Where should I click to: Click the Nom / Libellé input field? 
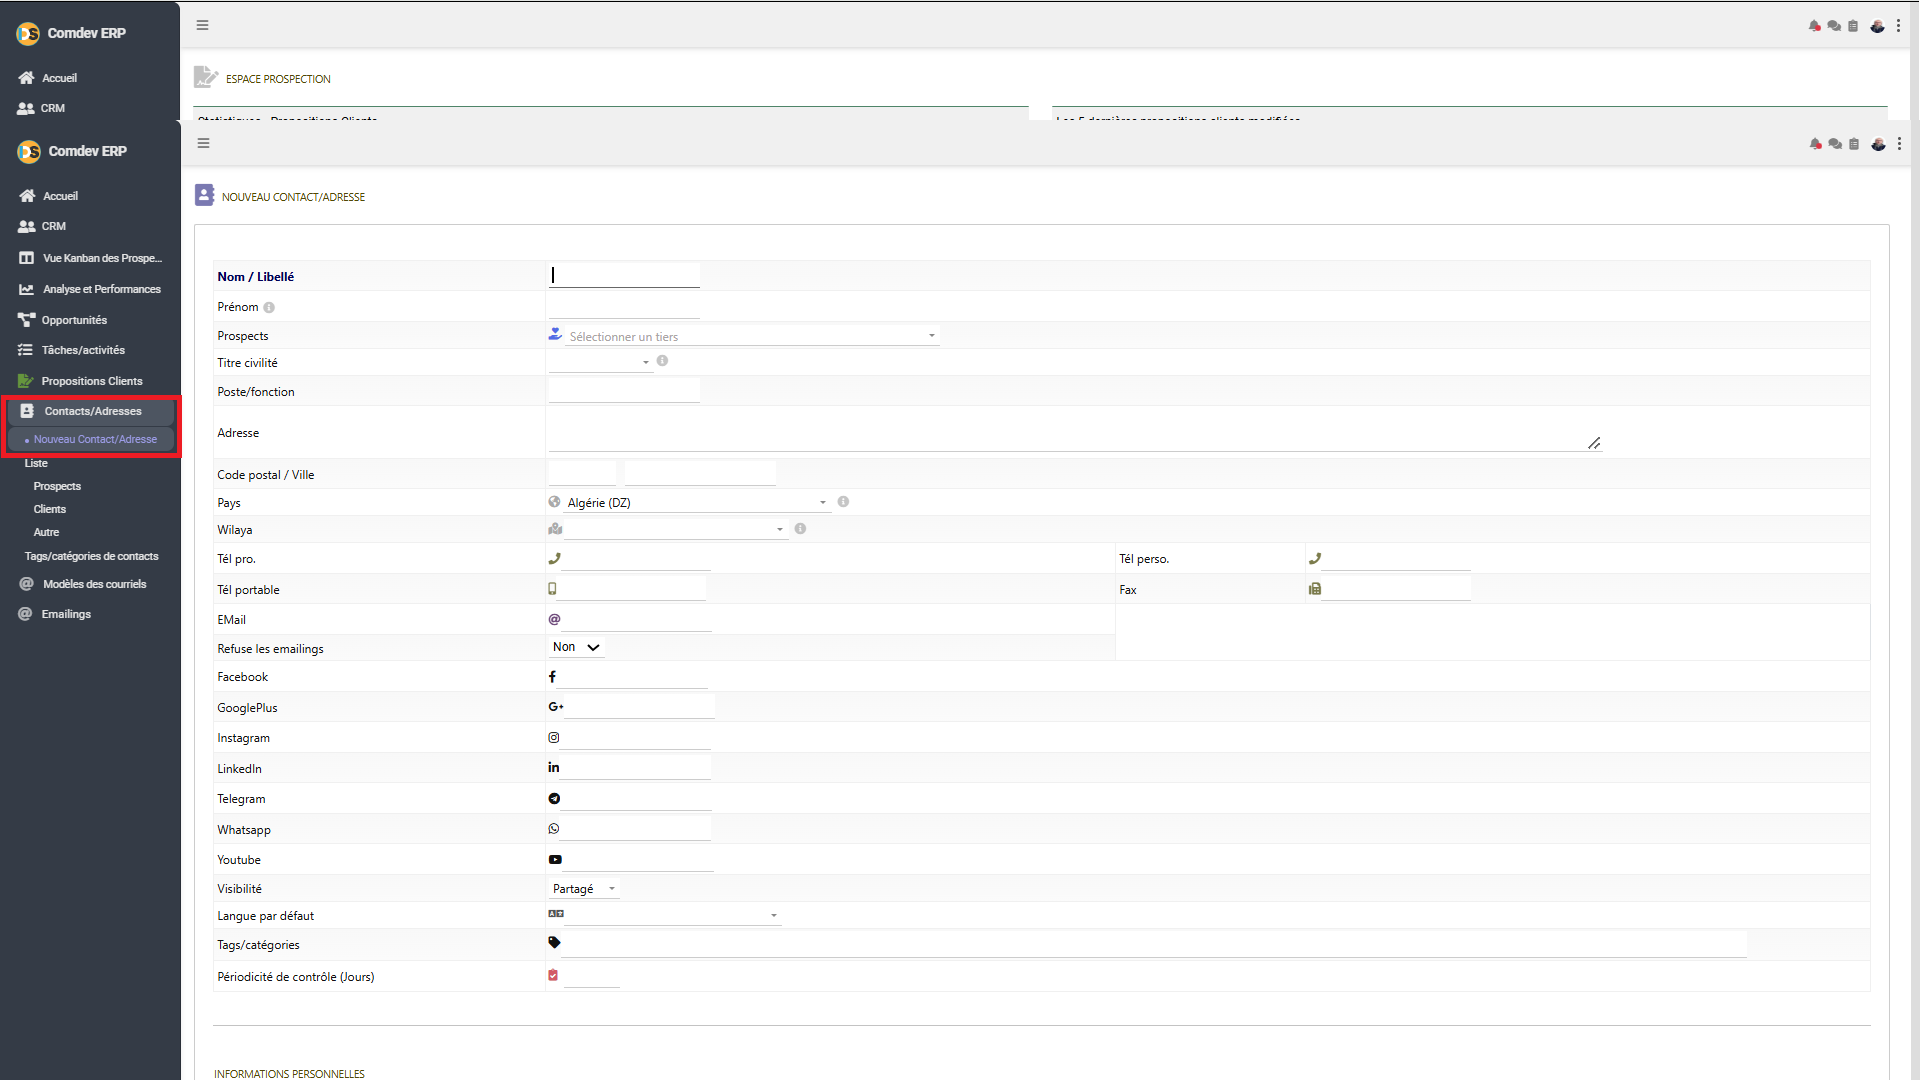click(624, 275)
